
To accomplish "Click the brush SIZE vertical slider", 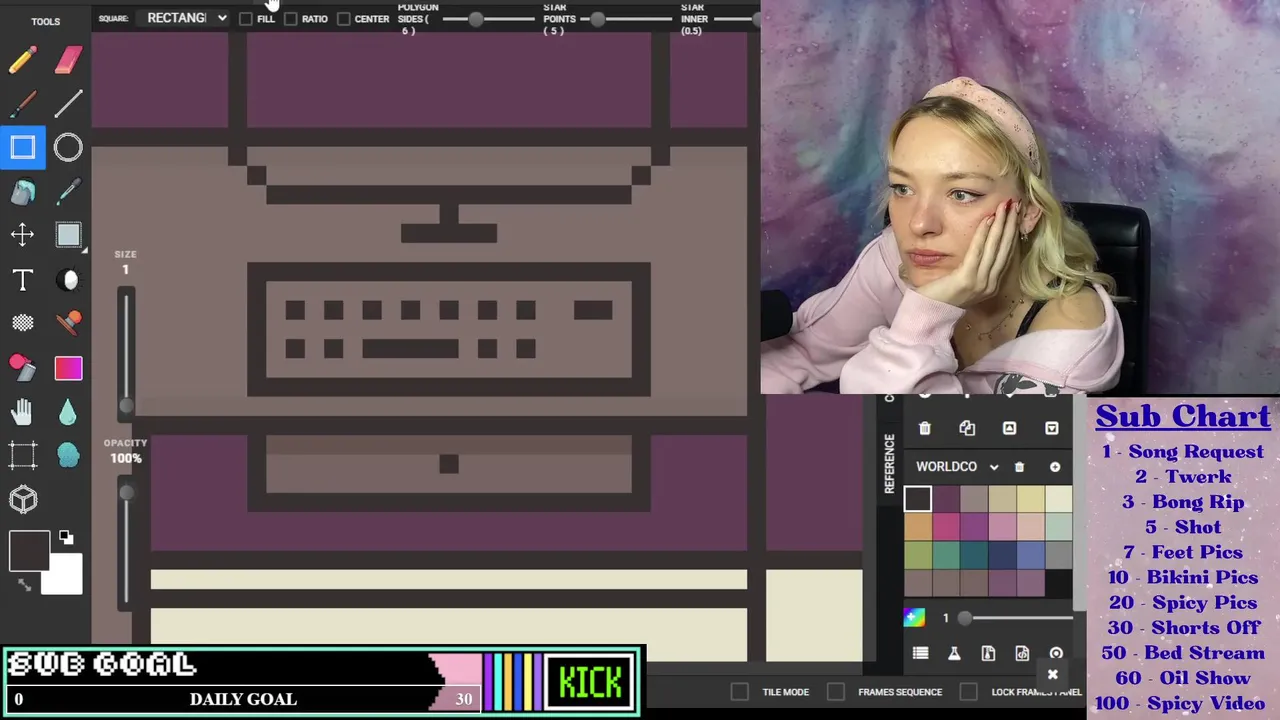I will pos(126,350).
